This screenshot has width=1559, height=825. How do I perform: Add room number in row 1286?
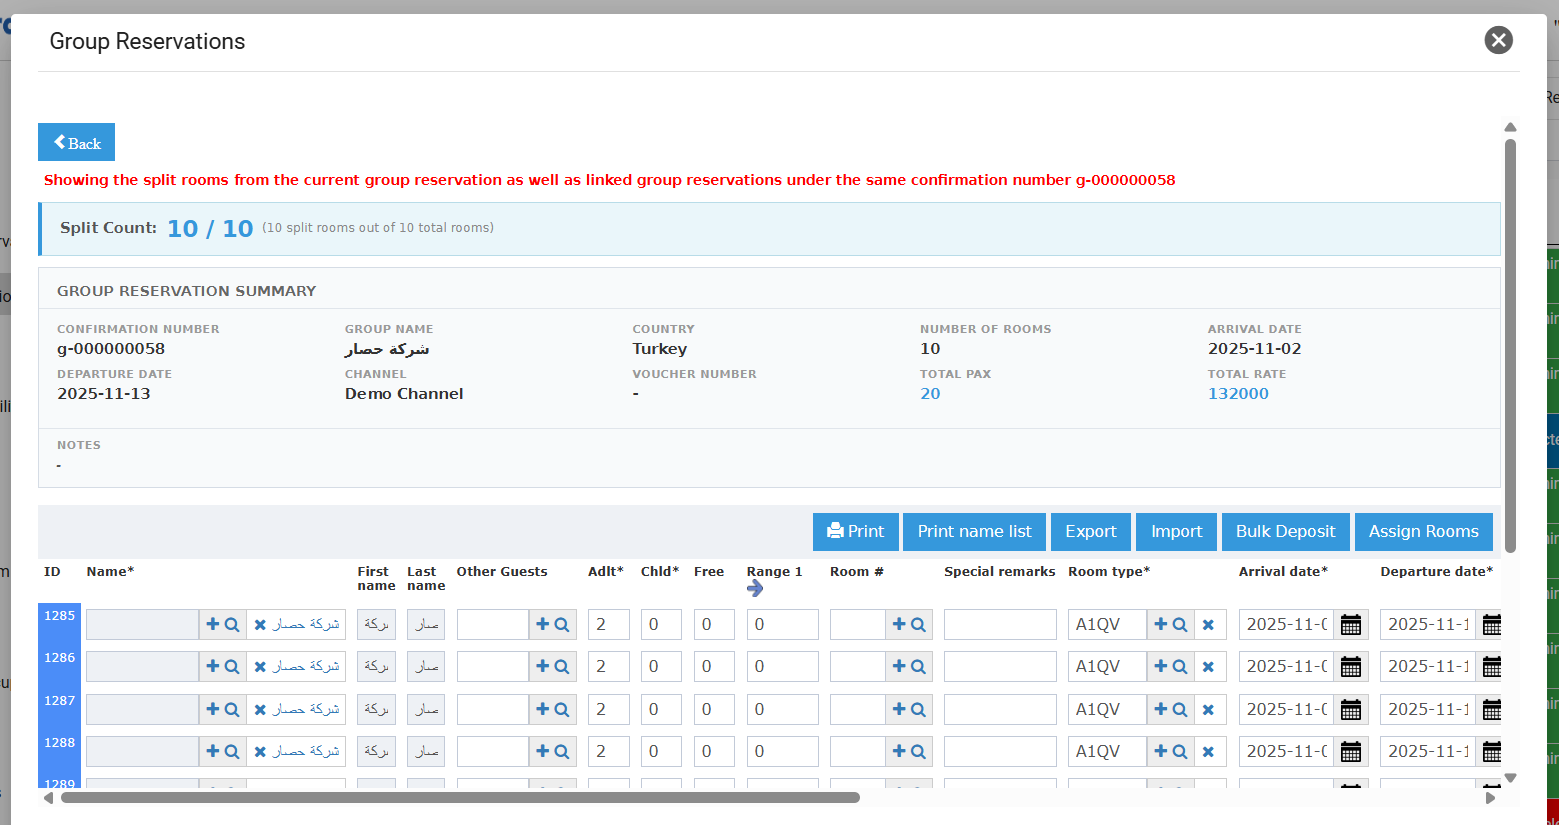[x=899, y=666]
